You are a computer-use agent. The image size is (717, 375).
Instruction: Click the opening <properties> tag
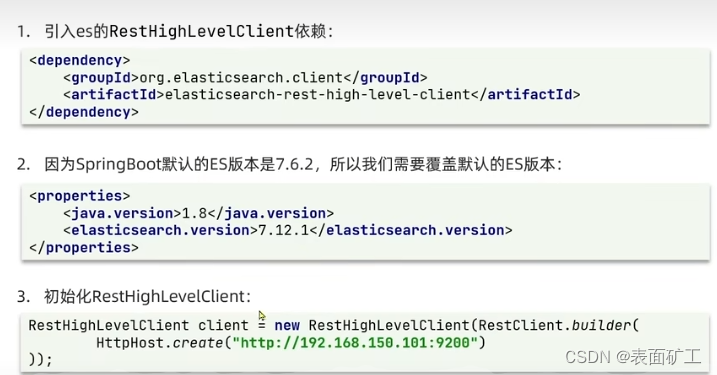[x=80, y=196]
